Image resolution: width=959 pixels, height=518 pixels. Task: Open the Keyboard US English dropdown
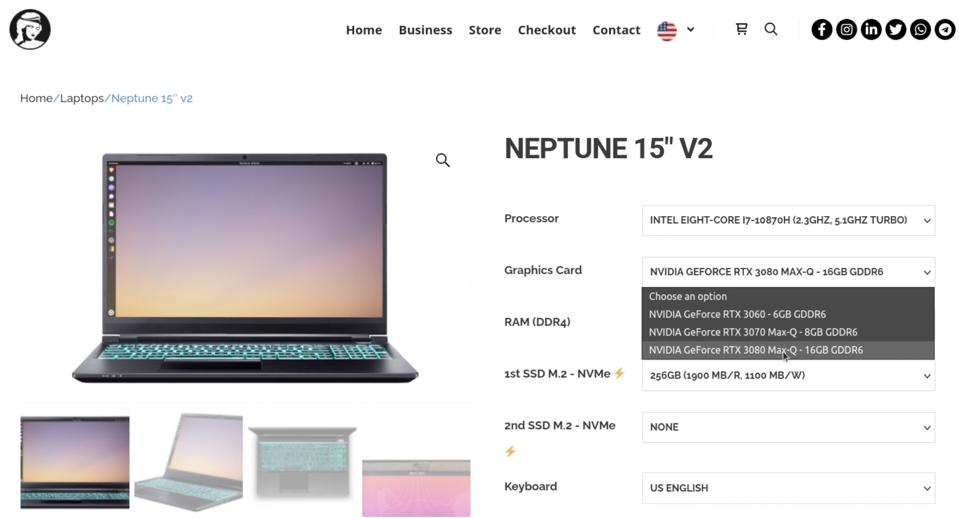[x=788, y=488]
